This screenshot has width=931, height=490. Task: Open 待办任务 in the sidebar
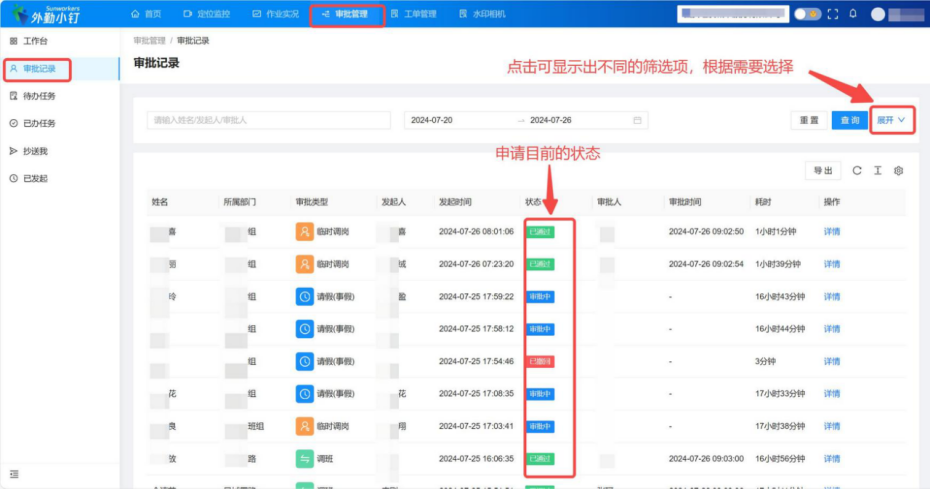pyautogui.click(x=59, y=96)
